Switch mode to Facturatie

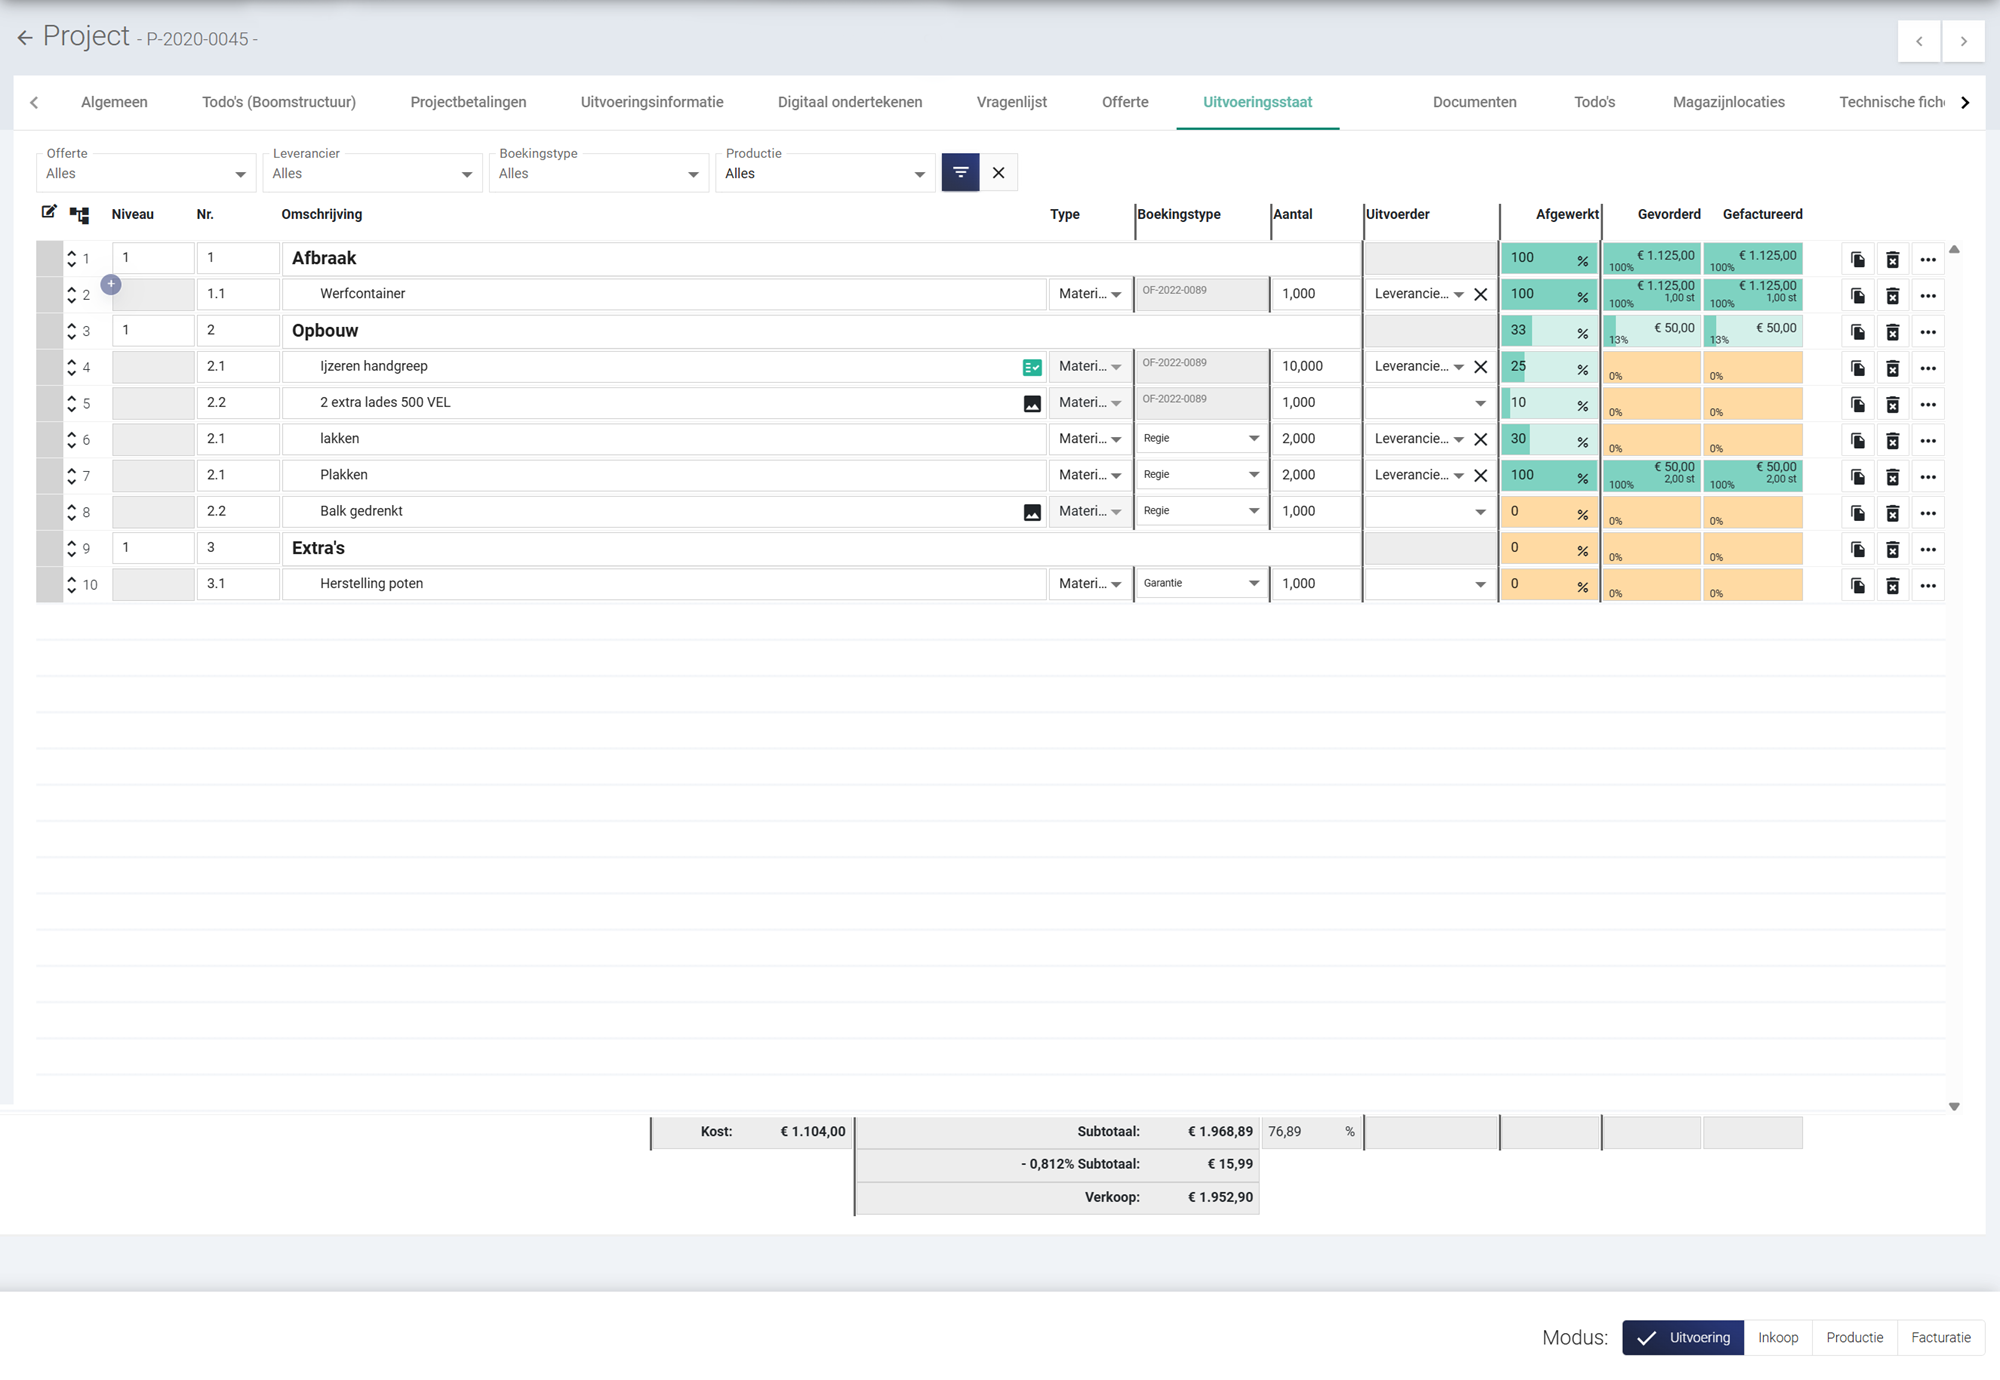(x=1941, y=1337)
